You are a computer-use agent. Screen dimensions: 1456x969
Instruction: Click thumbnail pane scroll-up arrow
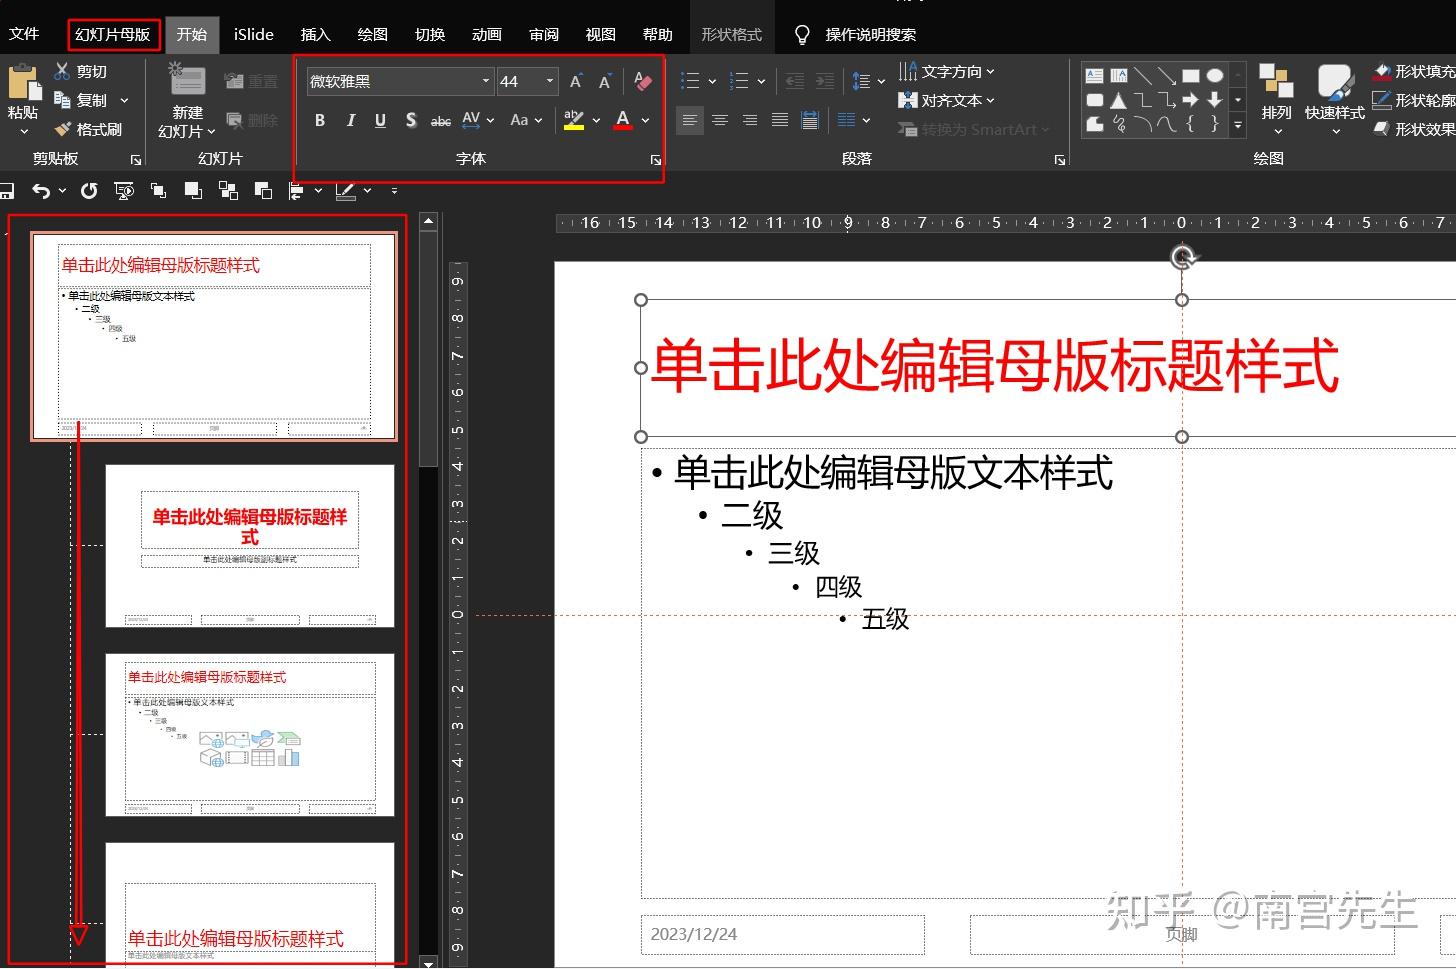[x=429, y=221]
